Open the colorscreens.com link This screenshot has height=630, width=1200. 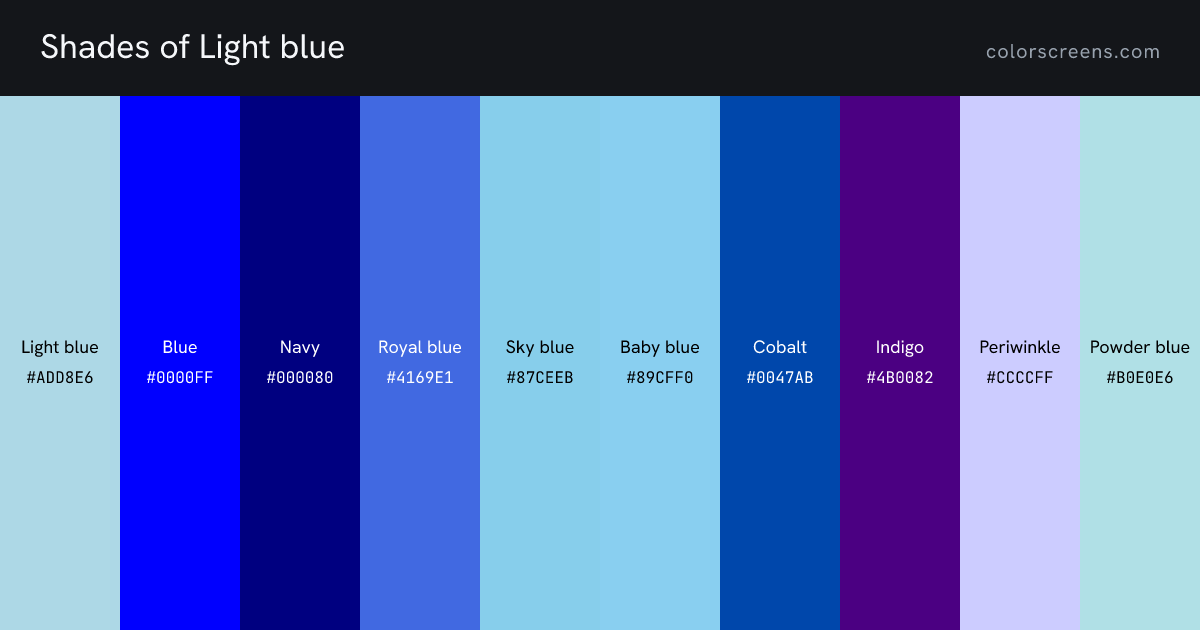click(1073, 52)
